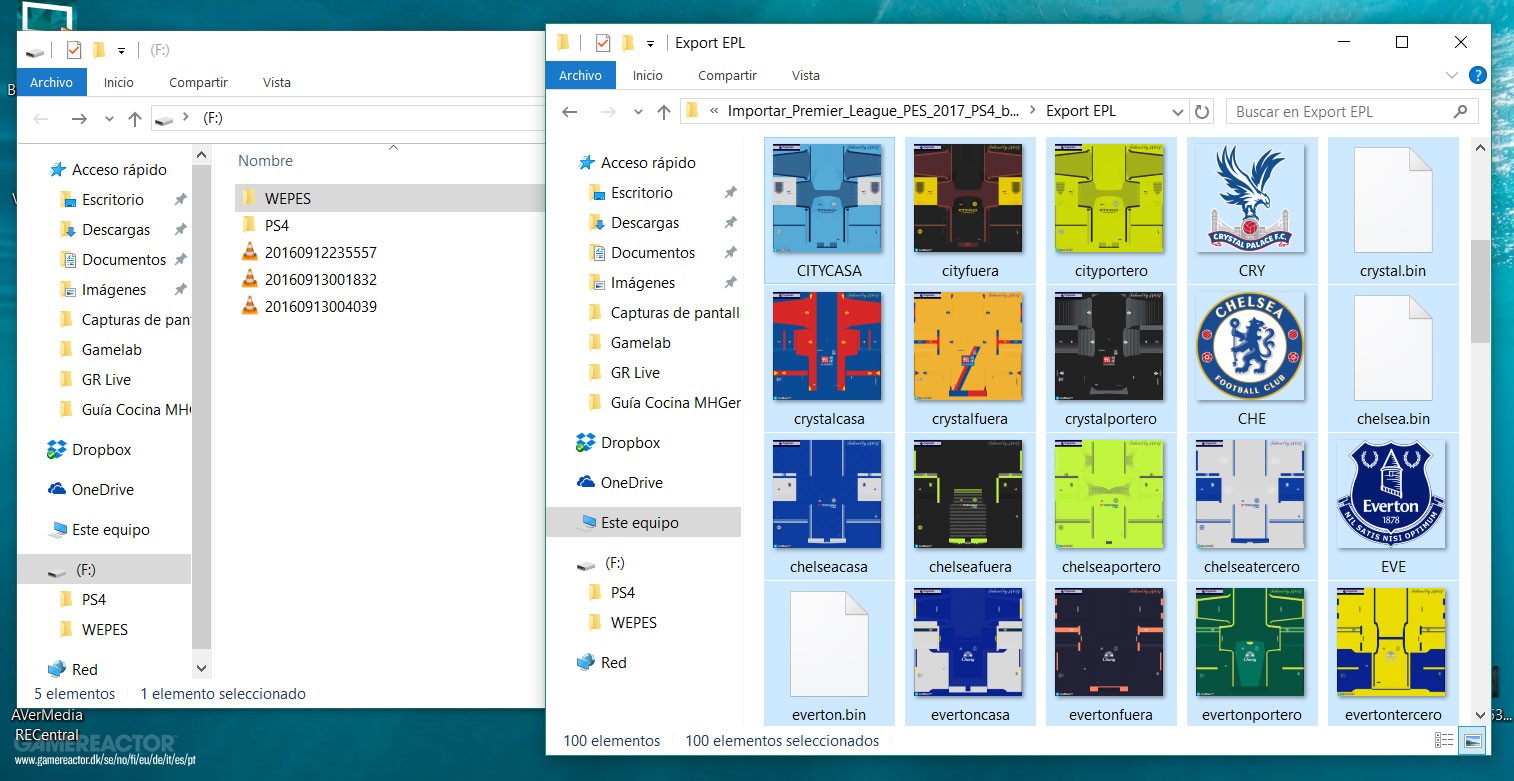Open video file 20160913001832
The width and height of the screenshot is (1514, 781).
320,279
